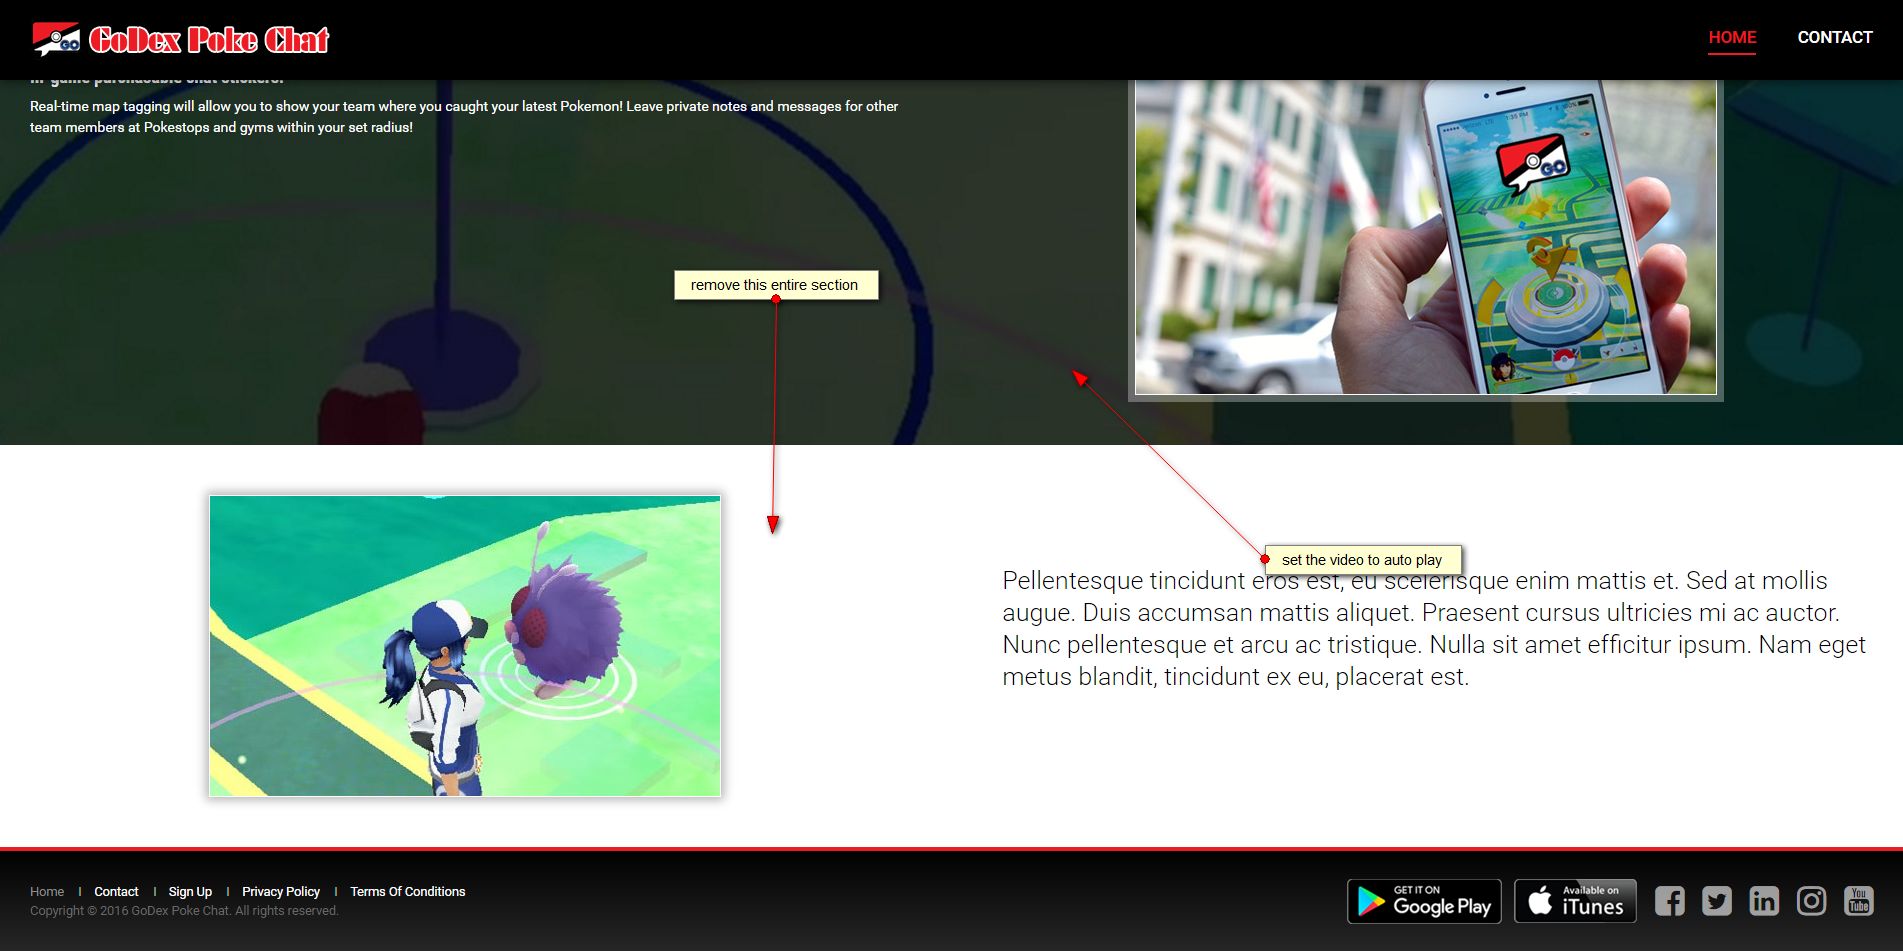Open the Twitter social icon
Image resolution: width=1903 pixels, height=951 pixels.
[1717, 901]
